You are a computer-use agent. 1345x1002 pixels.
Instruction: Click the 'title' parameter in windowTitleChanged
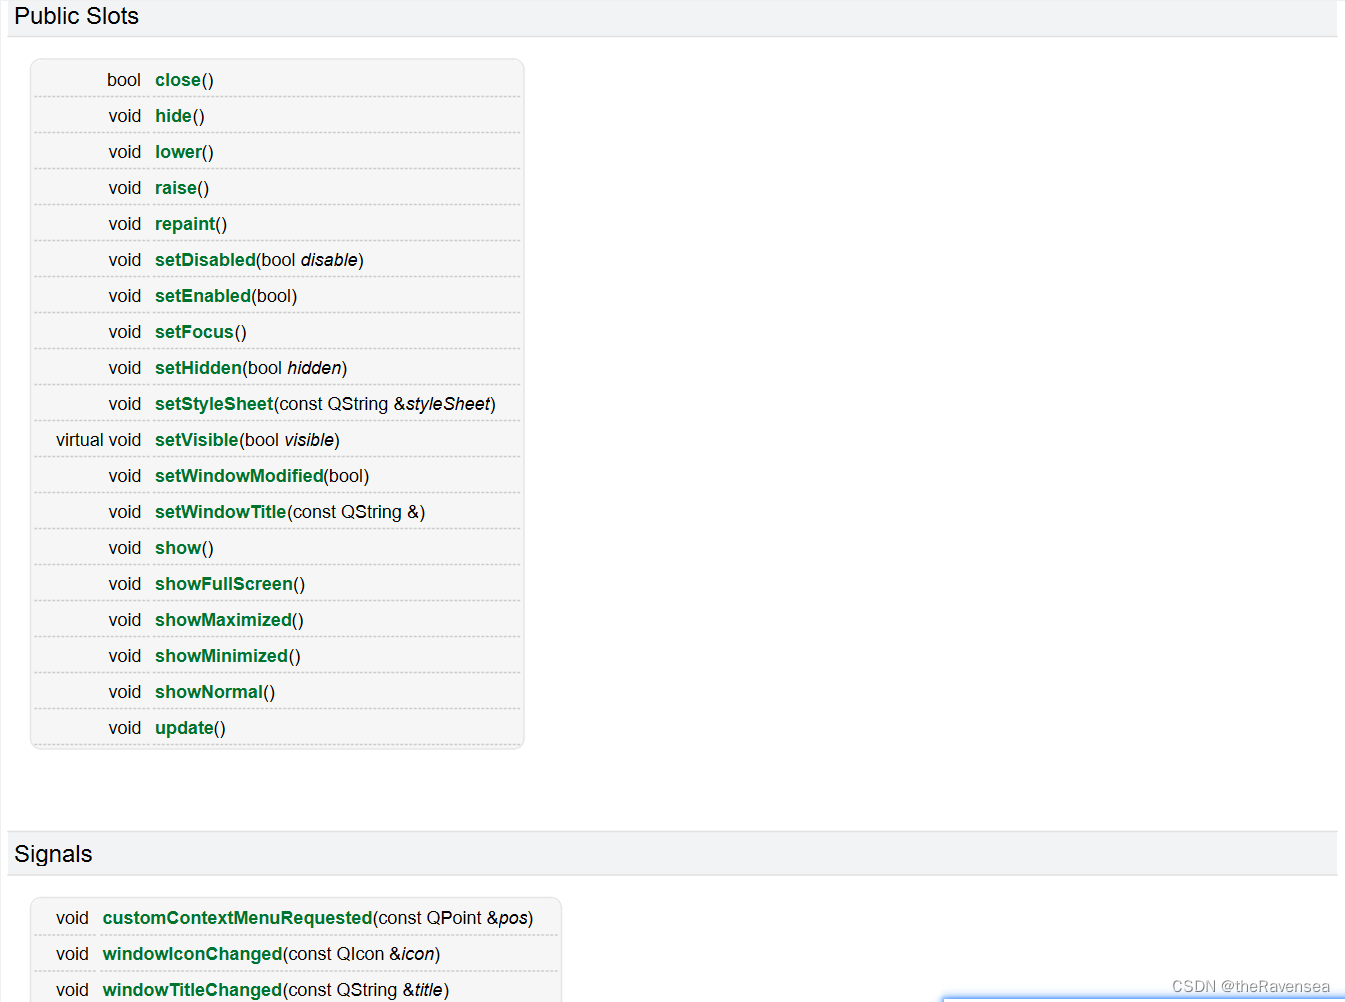tap(429, 990)
